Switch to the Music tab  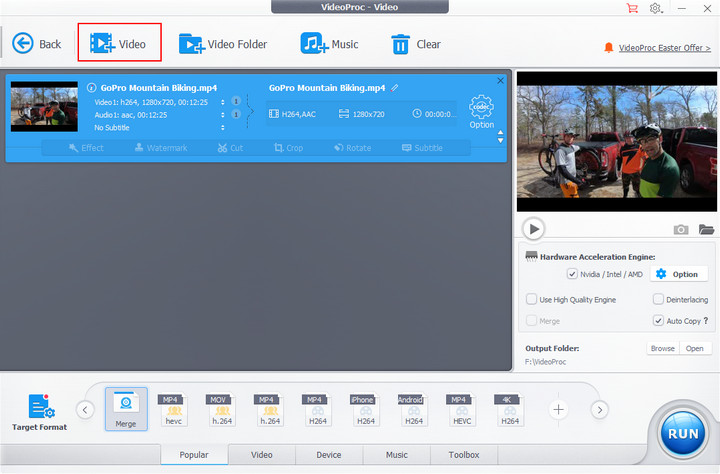pyautogui.click(x=397, y=455)
